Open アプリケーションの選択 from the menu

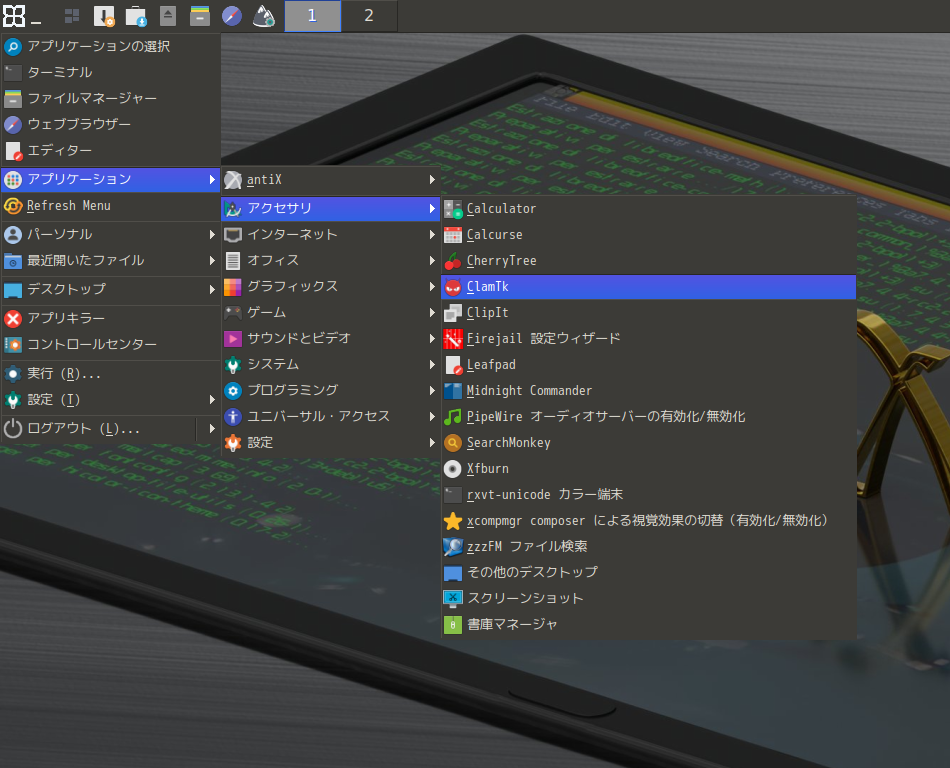pos(110,46)
